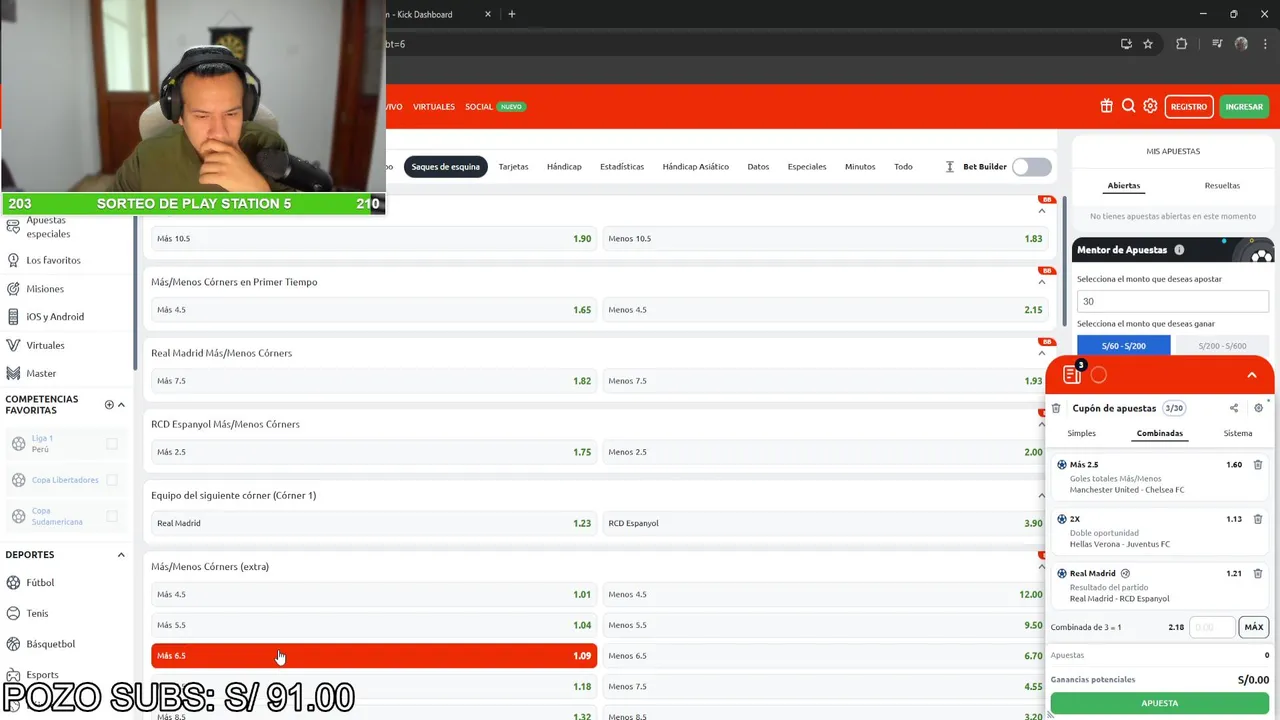Open the browser extensions puzzle icon

[1181, 44]
